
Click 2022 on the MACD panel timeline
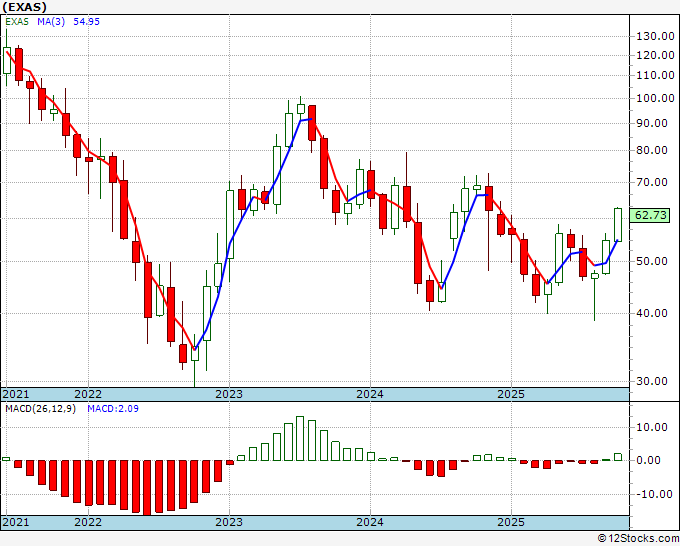coord(88,522)
